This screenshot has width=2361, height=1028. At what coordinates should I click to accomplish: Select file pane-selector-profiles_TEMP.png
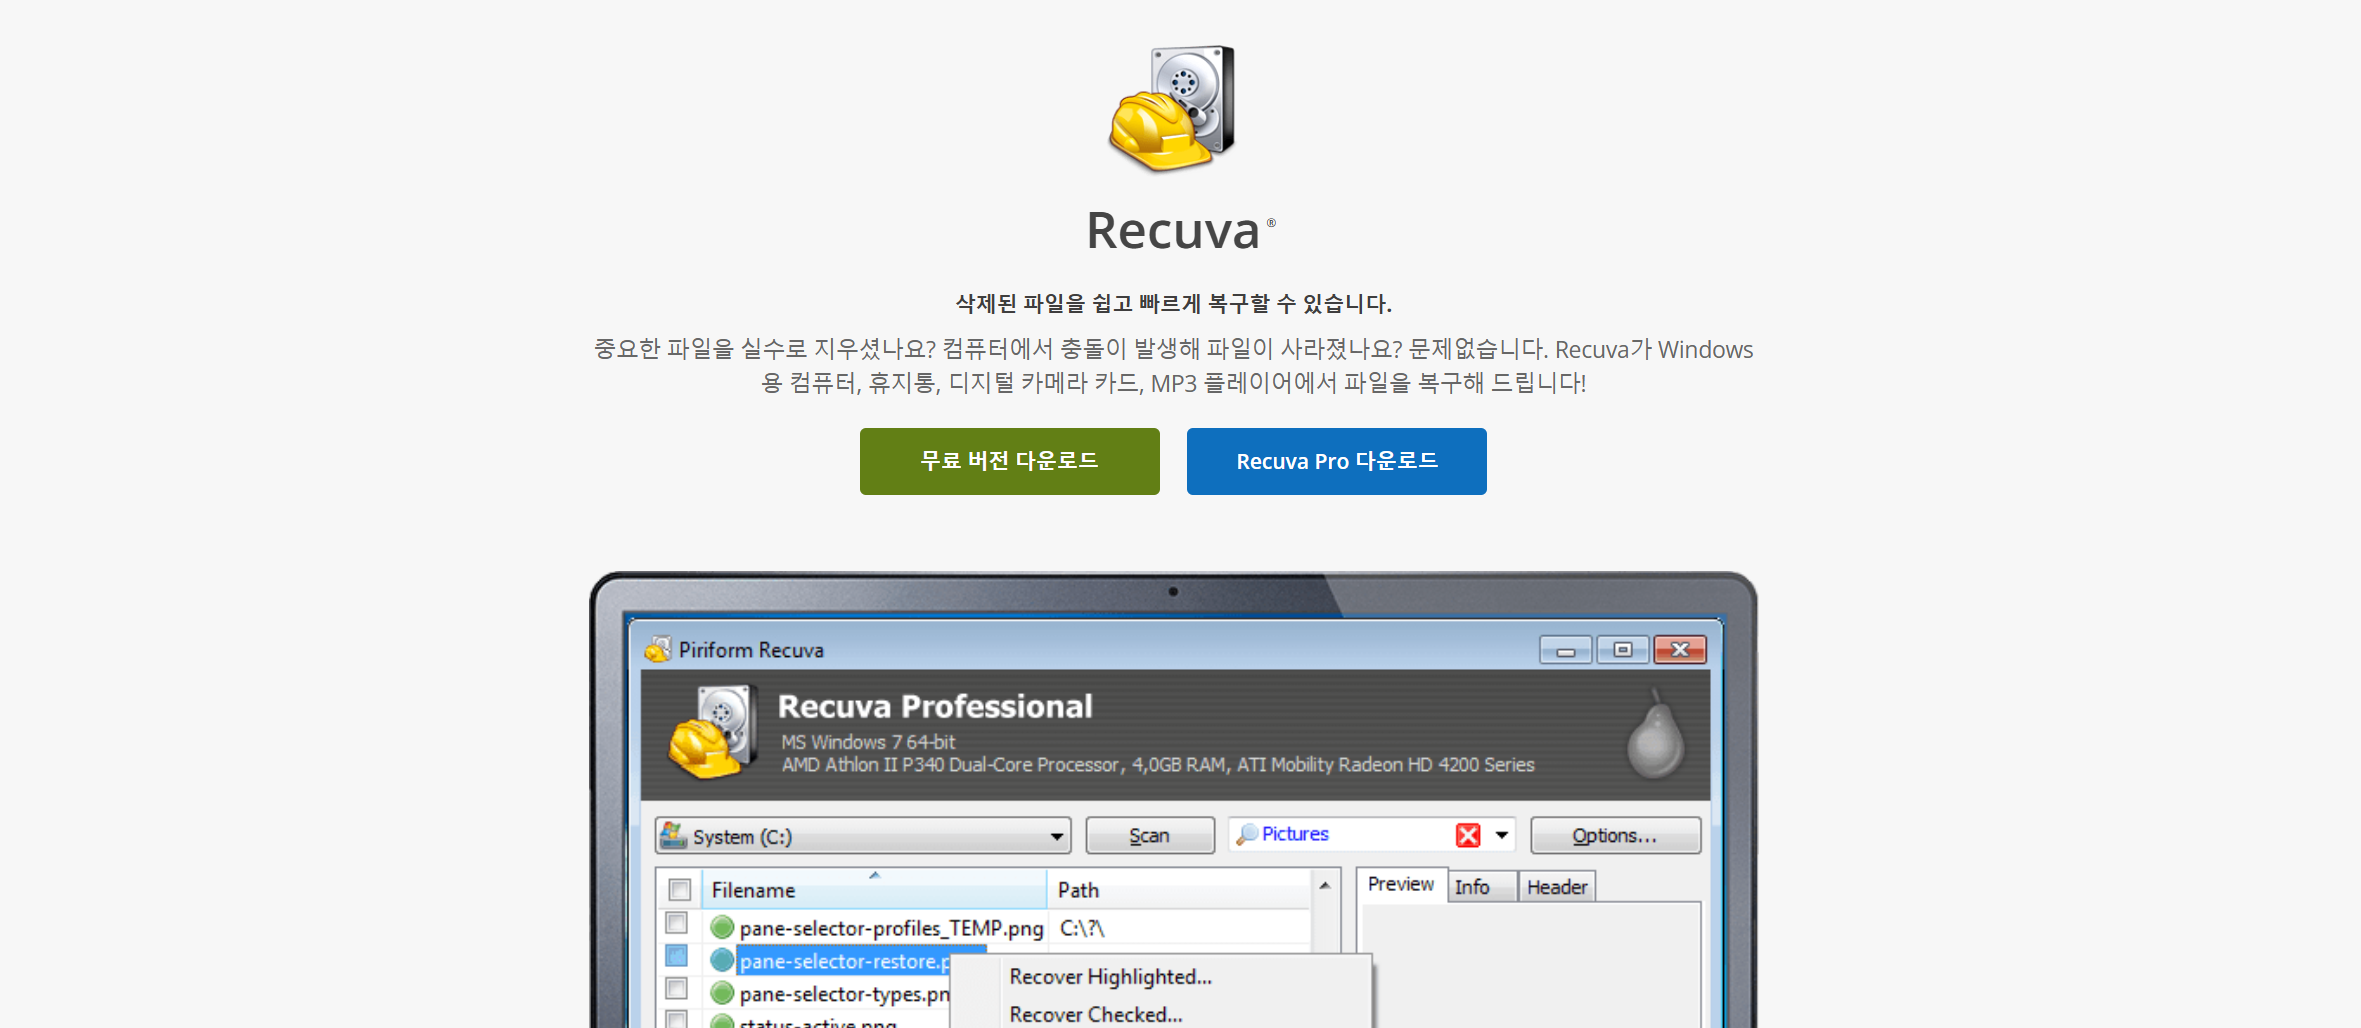click(x=891, y=929)
